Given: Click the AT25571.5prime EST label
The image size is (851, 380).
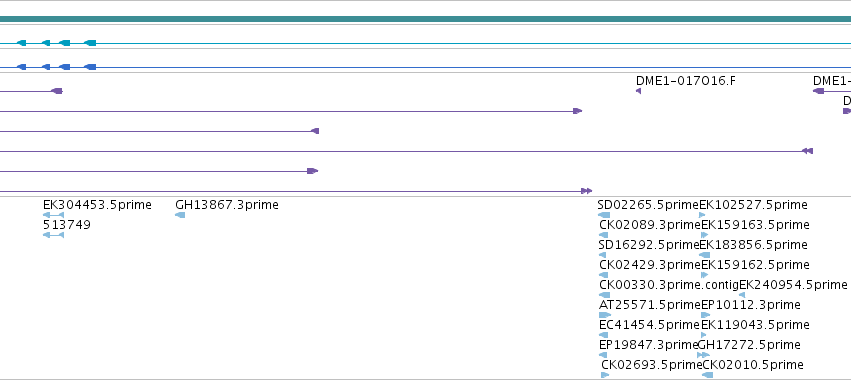Looking at the screenshot, I should tap(650, 305).
